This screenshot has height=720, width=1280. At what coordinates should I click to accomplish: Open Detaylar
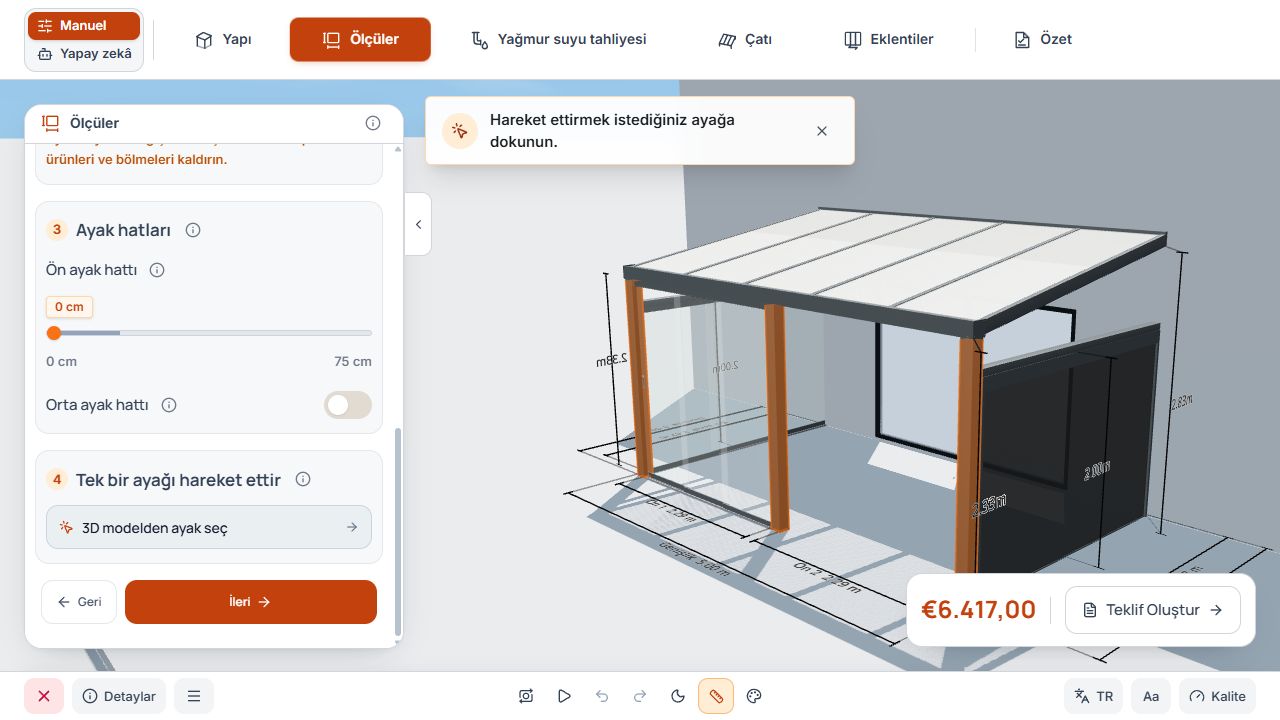(x=120, y=696)
